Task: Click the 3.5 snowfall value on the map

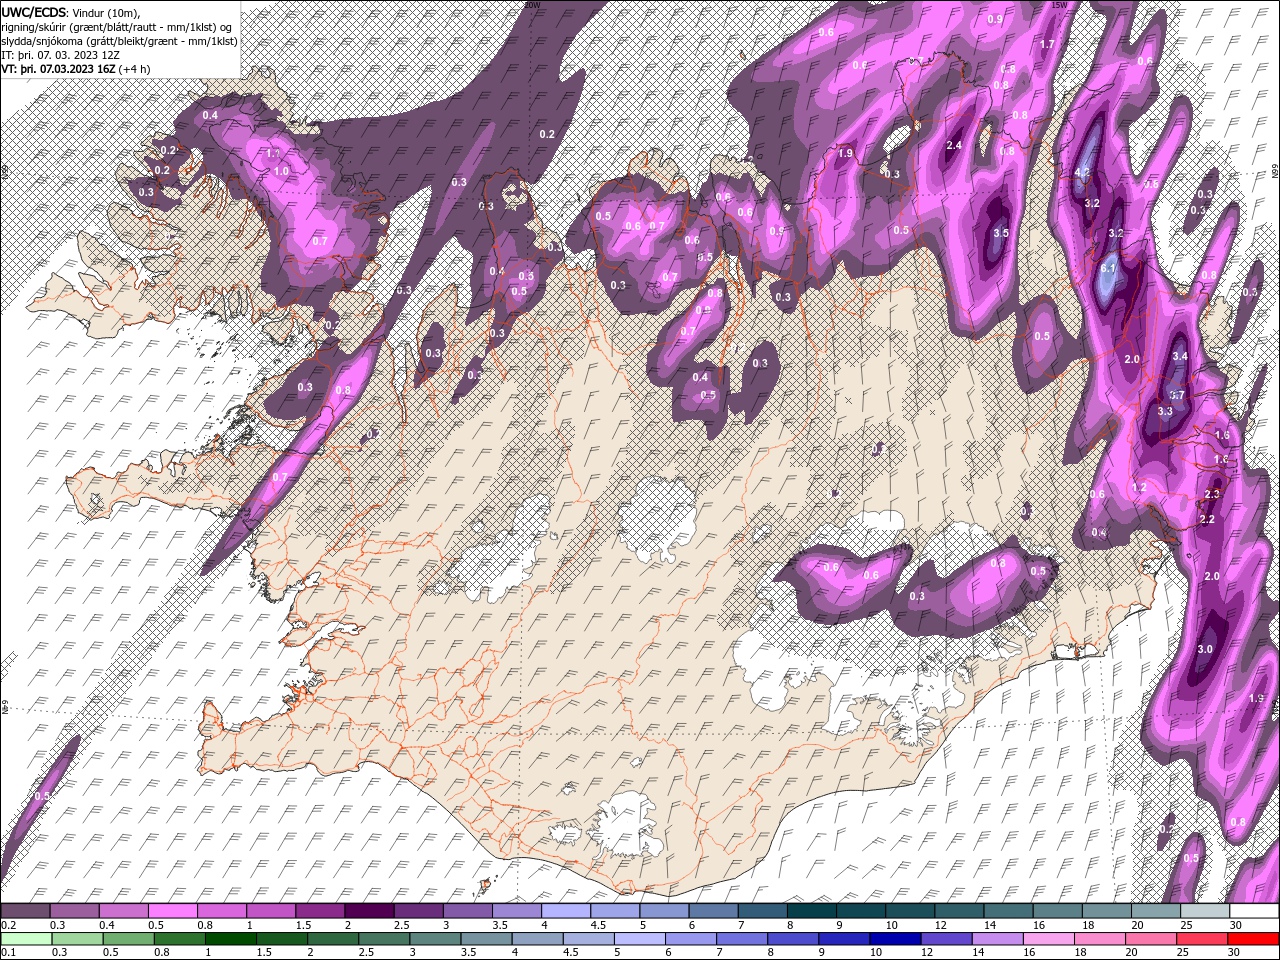Action: click(1000, 232)
